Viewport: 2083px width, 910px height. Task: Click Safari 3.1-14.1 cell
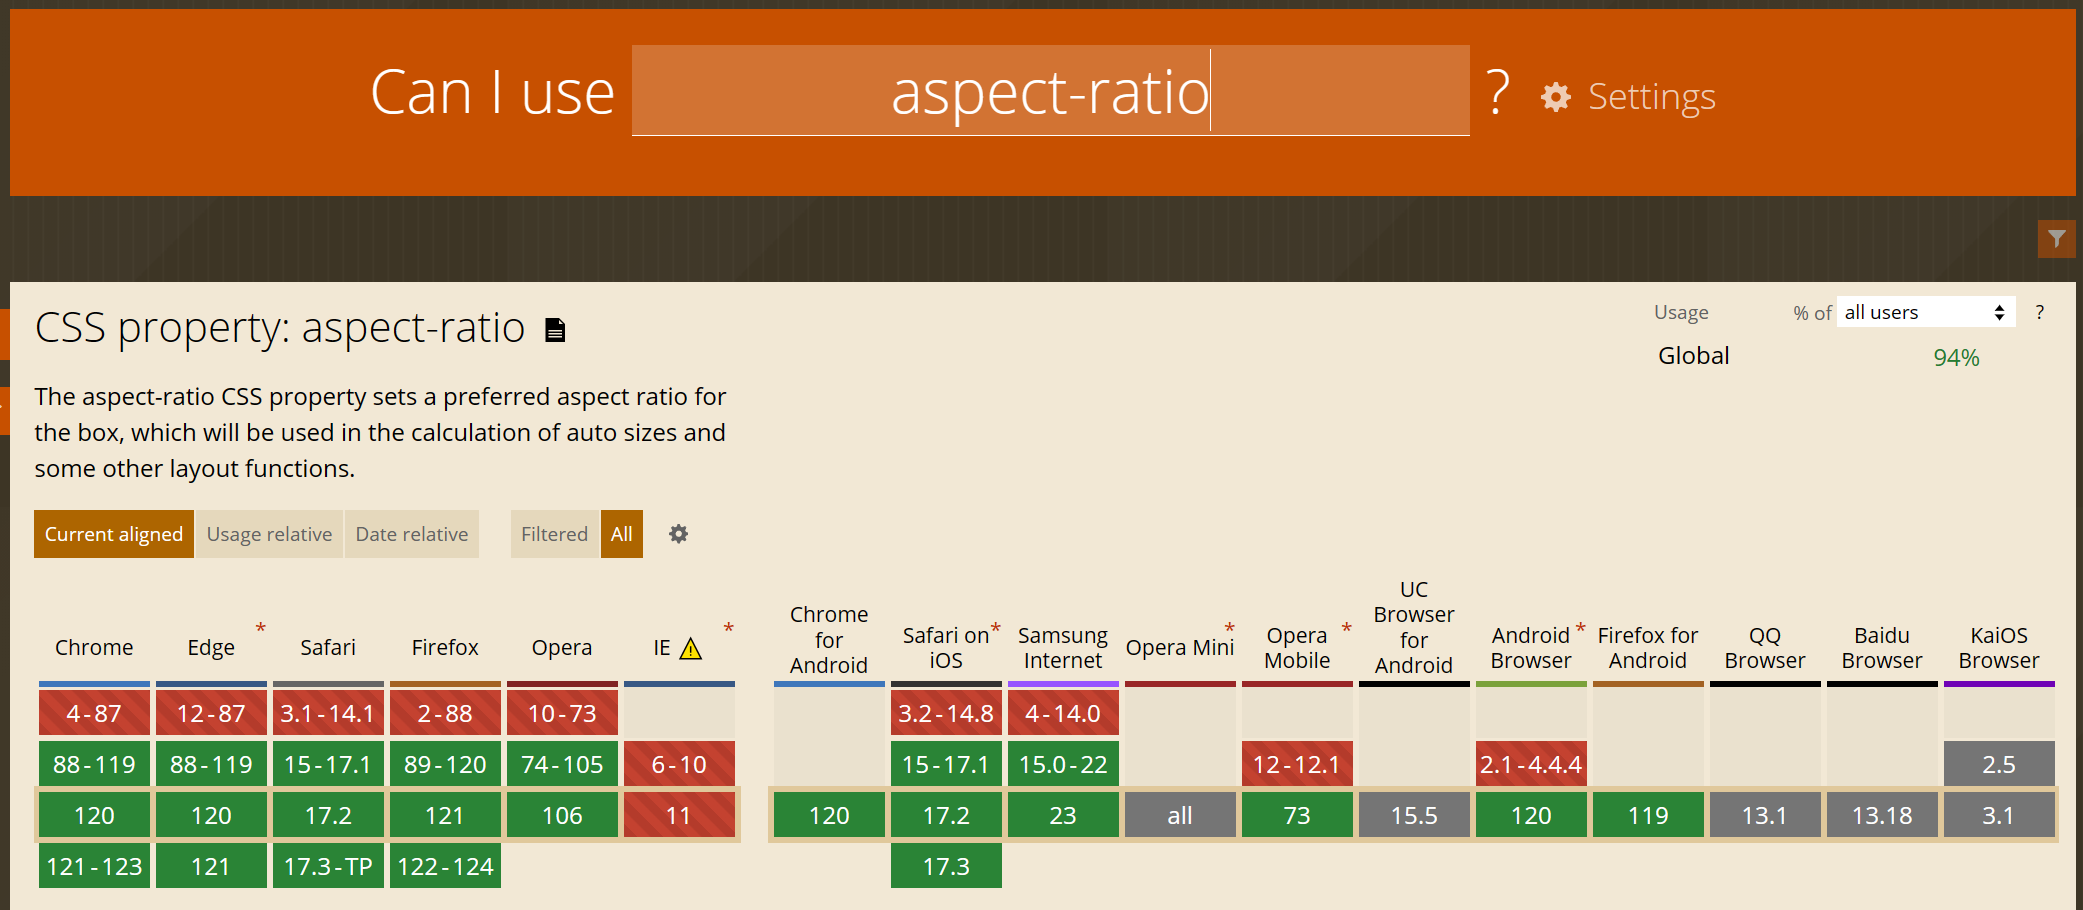point(328,713)
